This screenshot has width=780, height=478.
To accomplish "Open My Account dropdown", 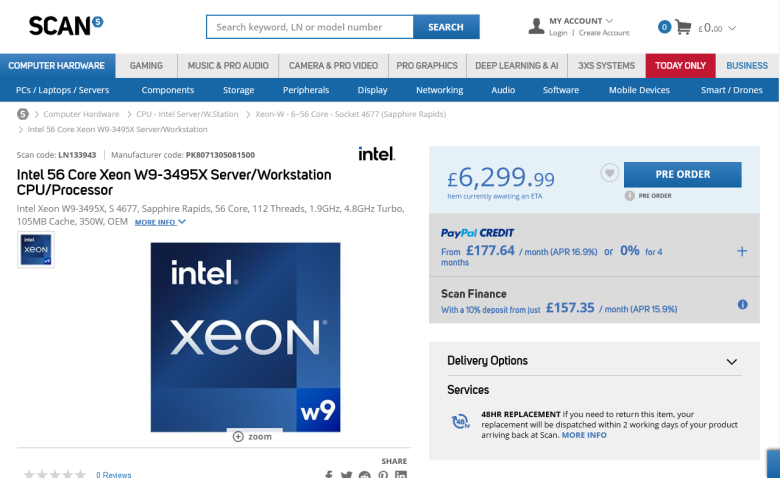I will point(581,21).
